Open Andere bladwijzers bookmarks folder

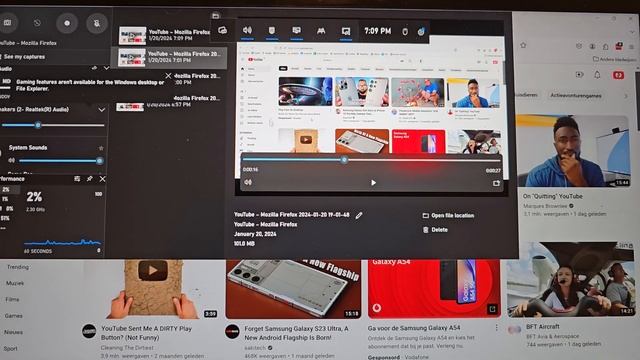pyautogui.click(x=614, y=59)
